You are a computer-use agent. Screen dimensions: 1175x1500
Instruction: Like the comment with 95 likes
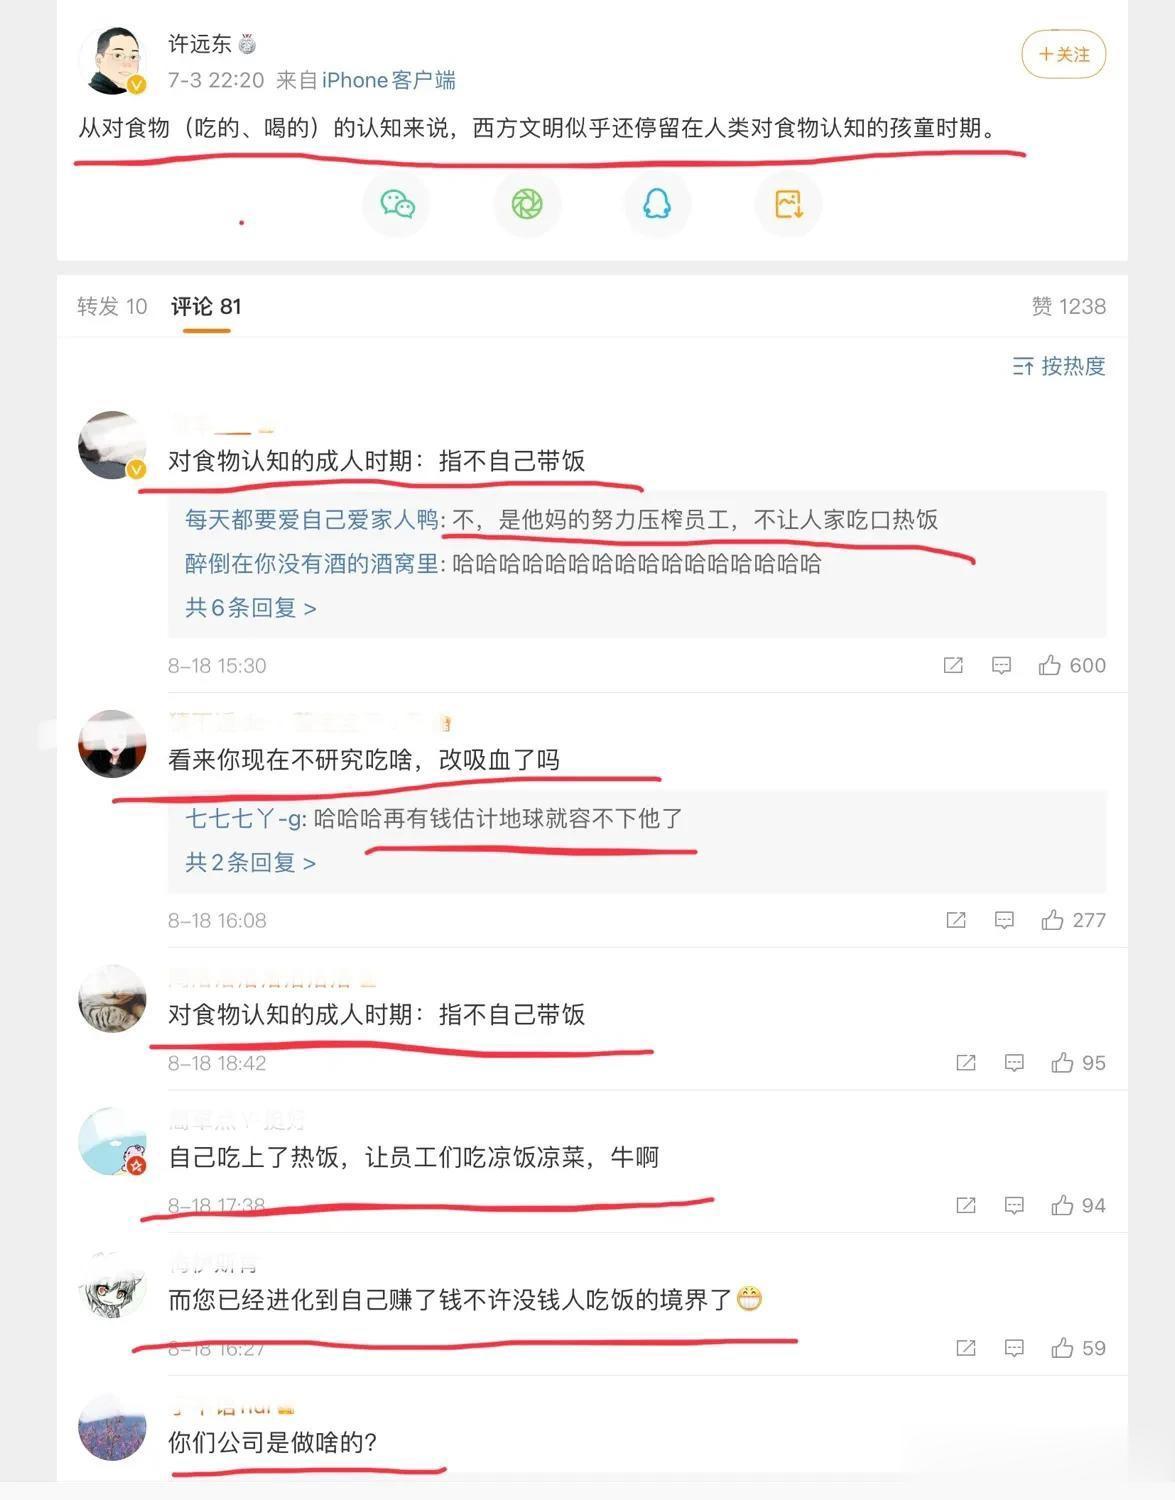click(x=1078, y=1063)
